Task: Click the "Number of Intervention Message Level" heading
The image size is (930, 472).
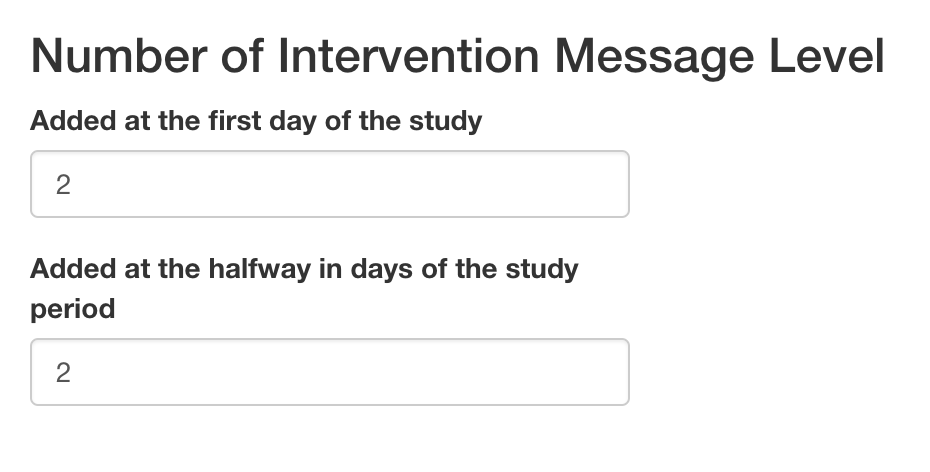Action: pyautogui.click(x=458, y=57)
